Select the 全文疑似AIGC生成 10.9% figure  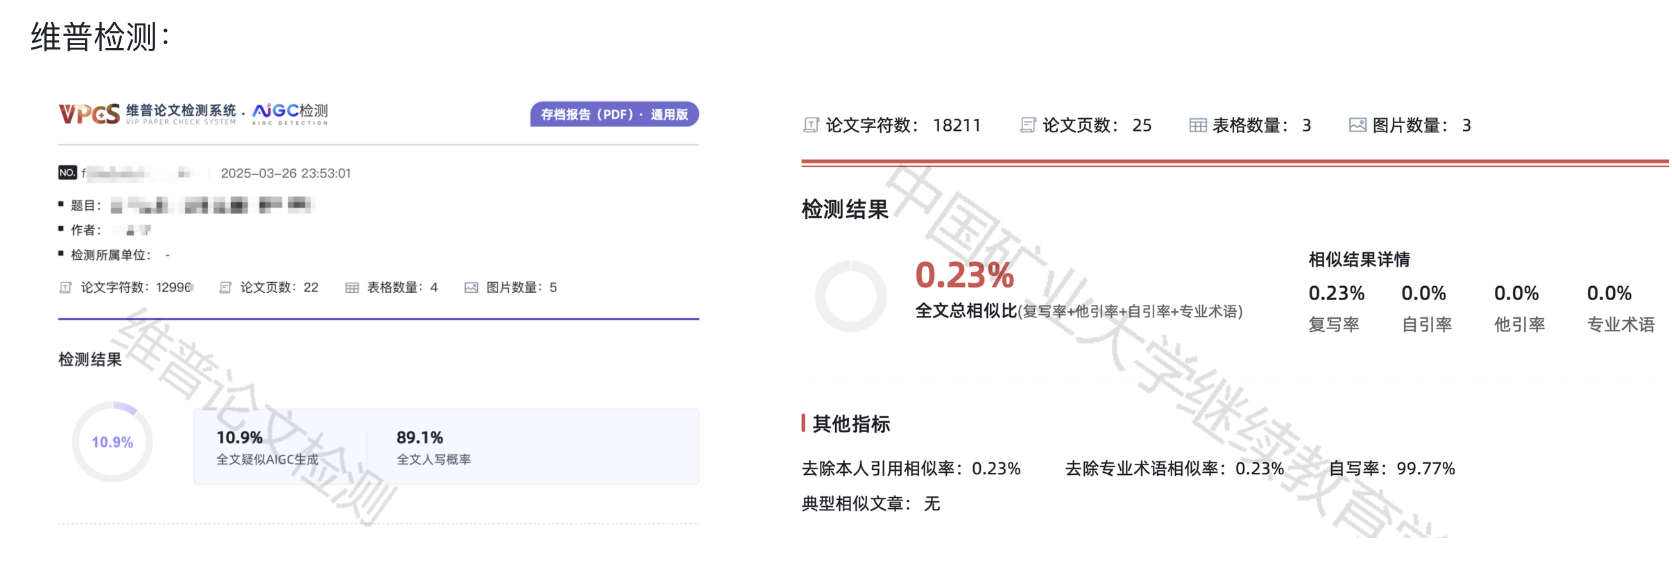240,438
